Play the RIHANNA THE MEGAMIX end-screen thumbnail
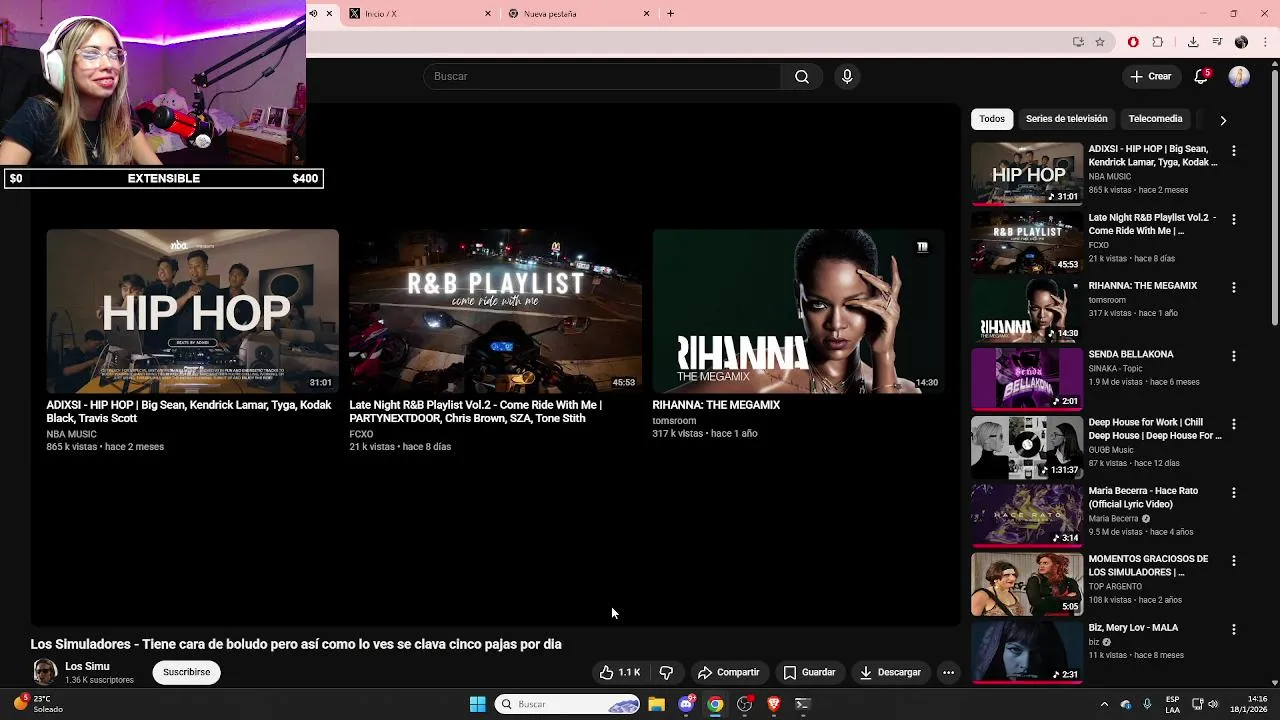The height and width of the screenshot is (720, 1280). (x=798, y=311)
